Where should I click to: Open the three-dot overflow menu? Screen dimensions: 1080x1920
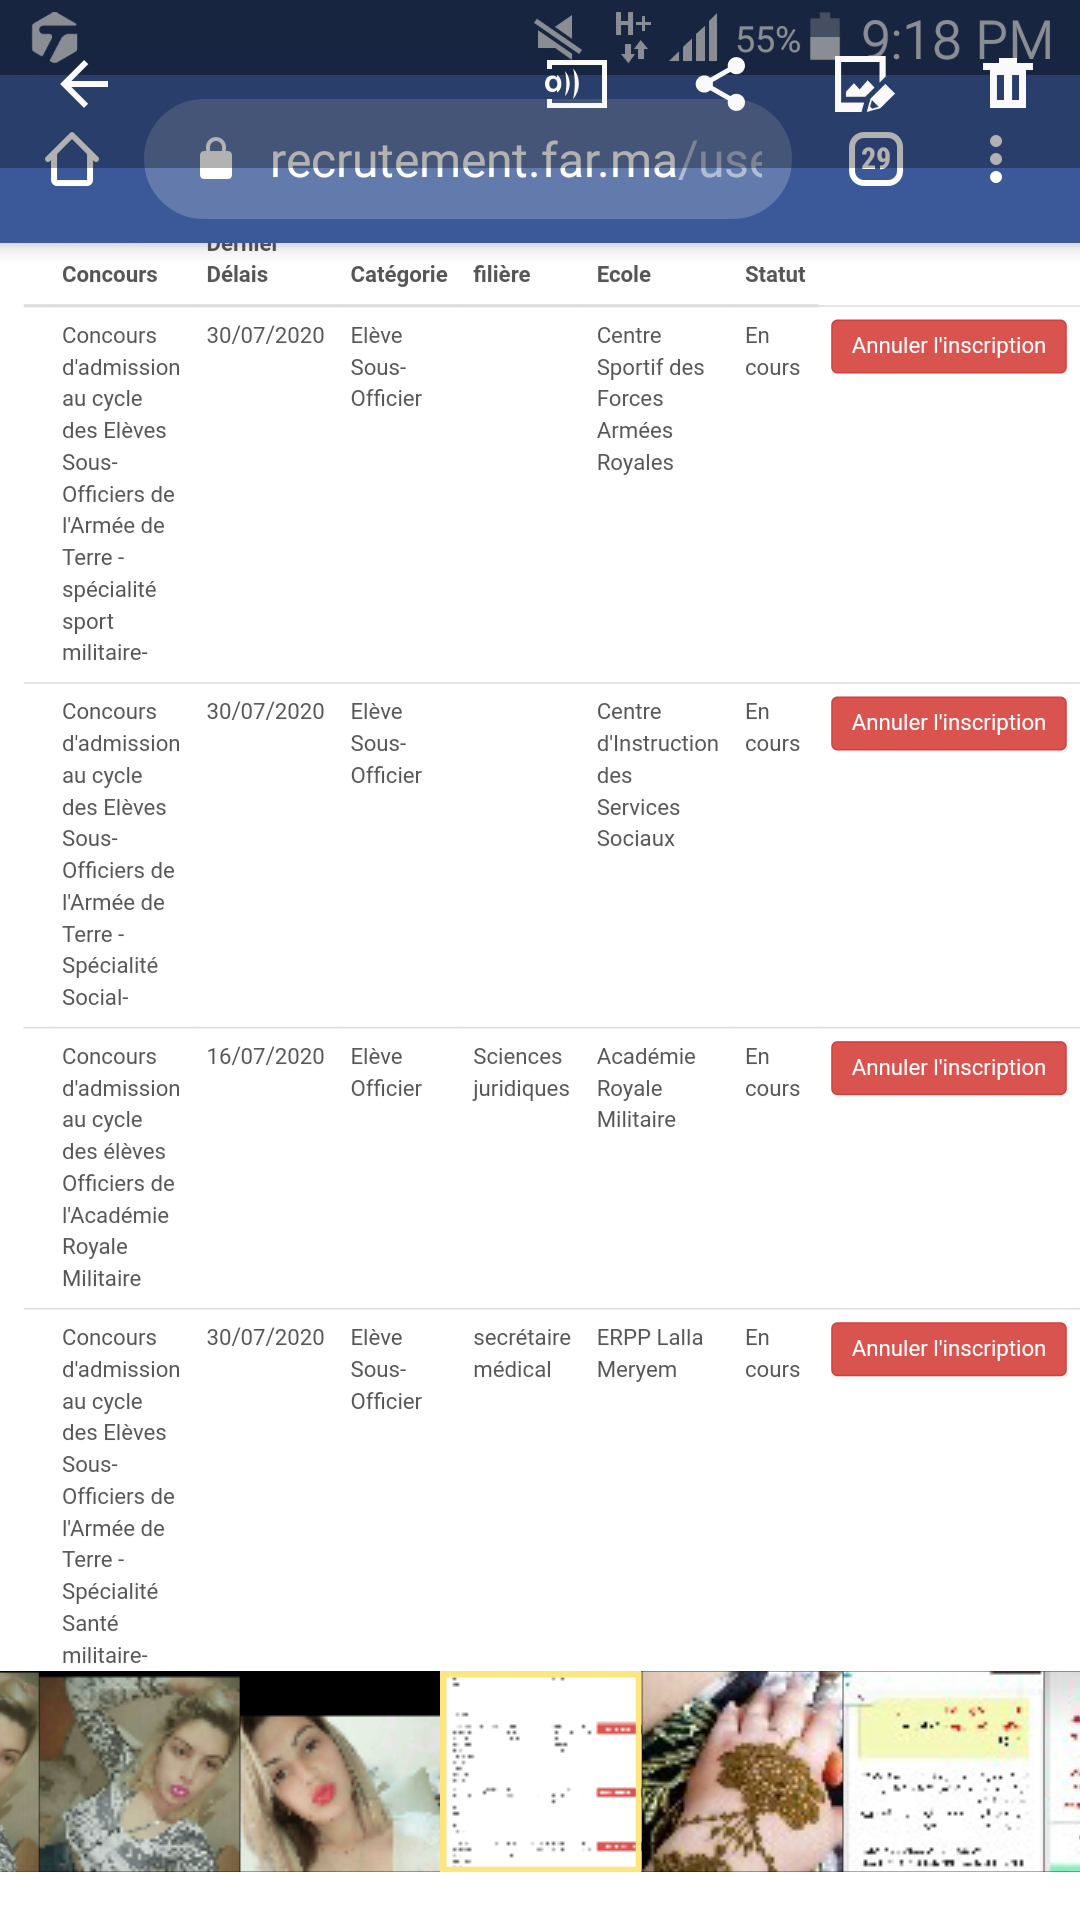coord(995,160)
